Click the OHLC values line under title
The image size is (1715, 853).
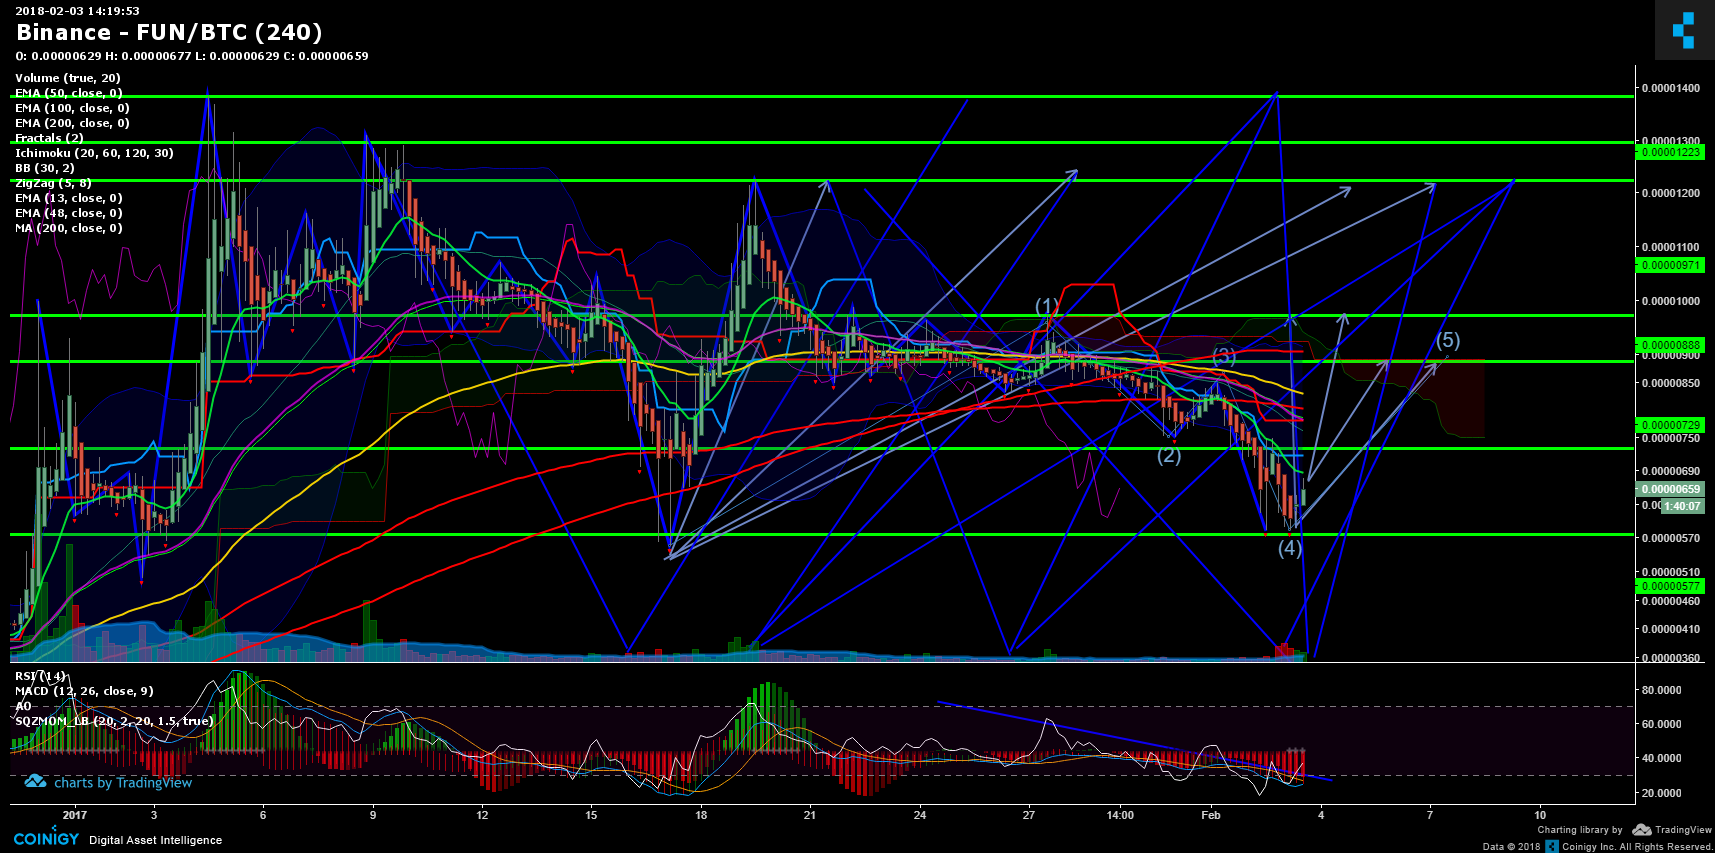coord(192,56)
